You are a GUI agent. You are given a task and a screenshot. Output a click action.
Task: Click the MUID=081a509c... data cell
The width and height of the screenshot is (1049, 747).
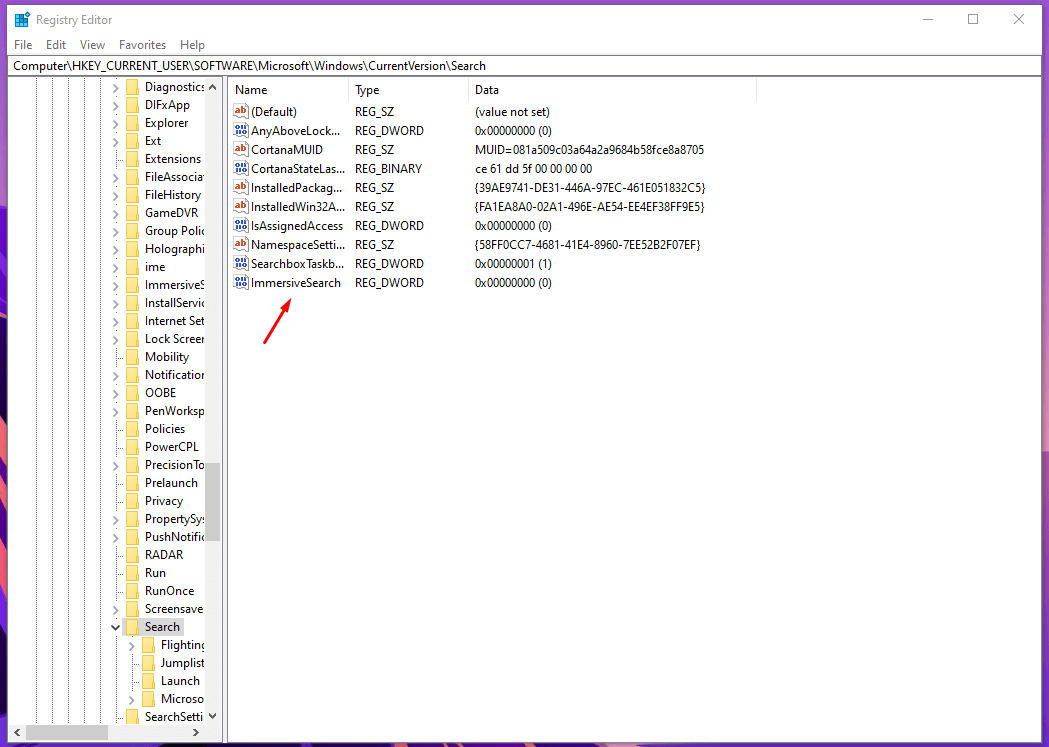tap(589, 150)
